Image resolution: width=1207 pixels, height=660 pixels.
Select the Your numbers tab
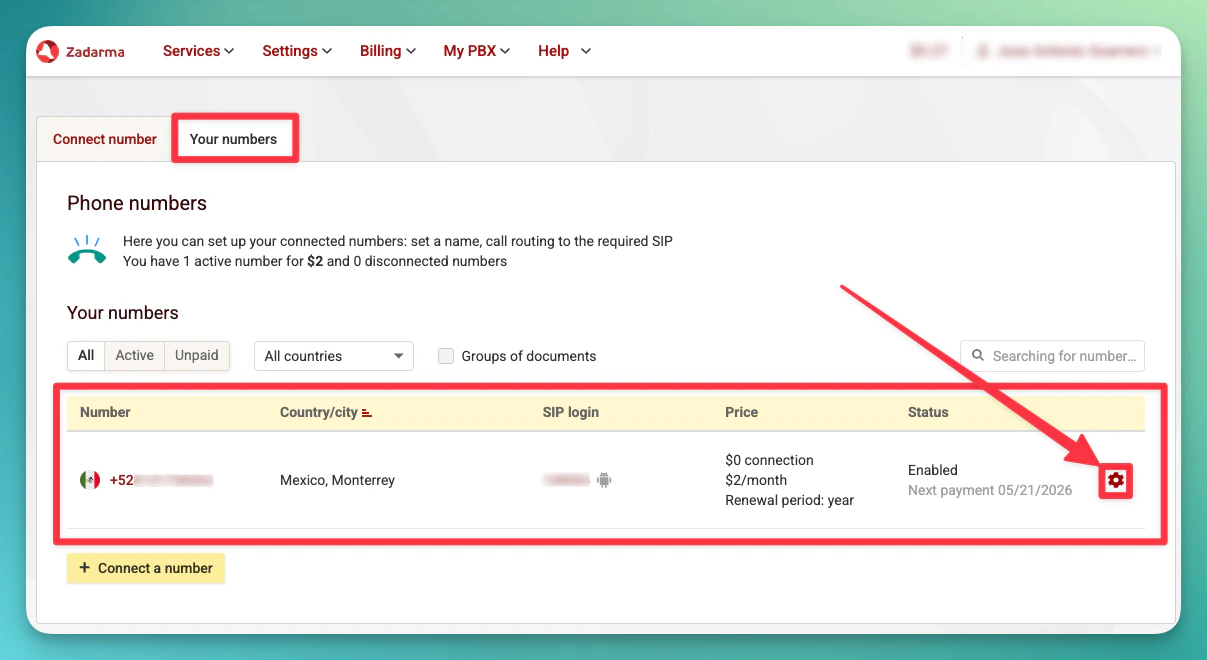click(x=233, y=139)
